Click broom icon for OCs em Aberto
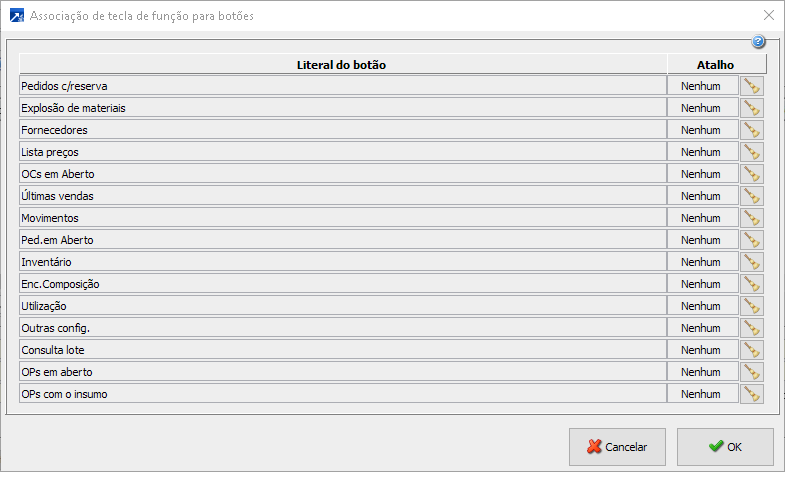This screenshot has width=799, height=479. [x=752, y=174]
